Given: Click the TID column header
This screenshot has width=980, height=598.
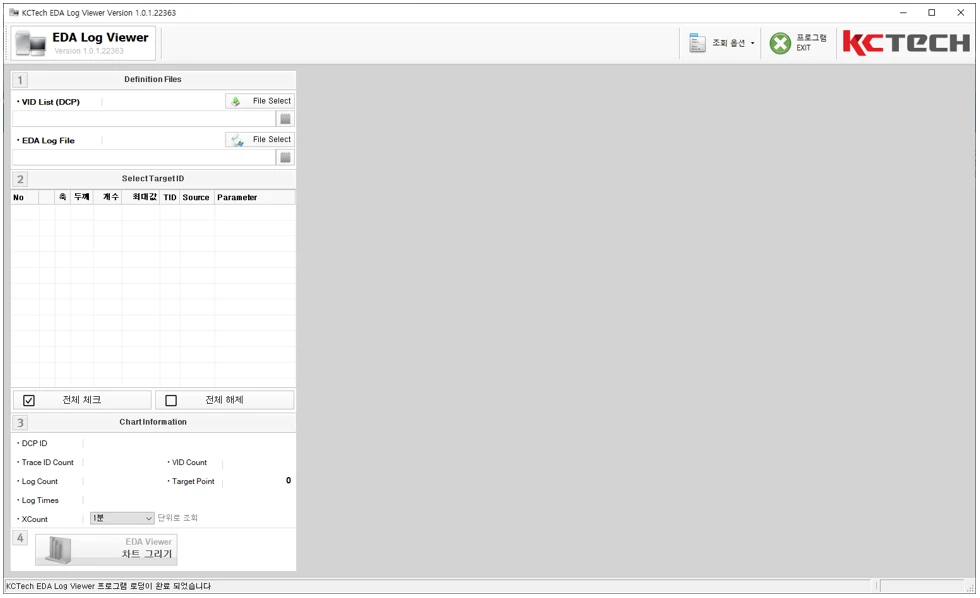Looking at the screenshot, I should (170, 197).
